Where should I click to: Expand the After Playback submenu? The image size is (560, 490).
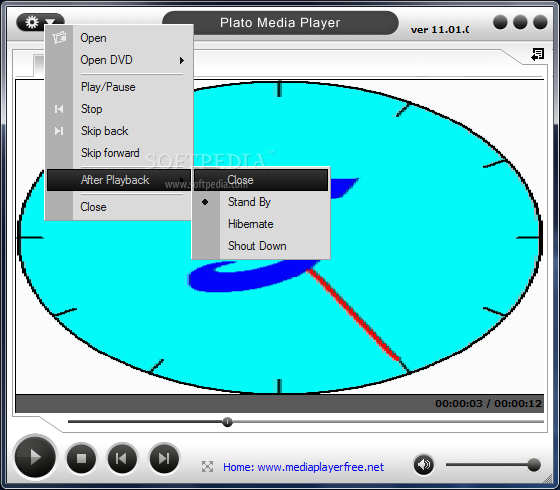pos(119,180)
